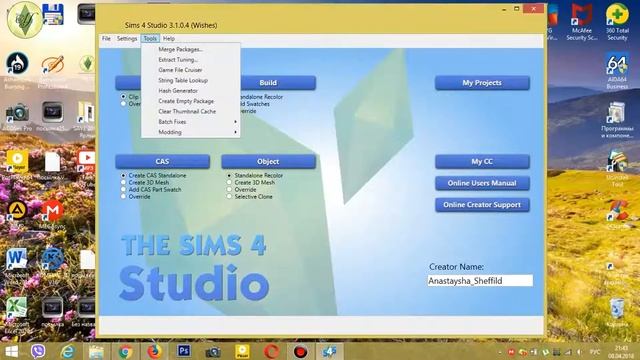The width and height of the screenshot is (640, 360).
Task: Open the My CC button
Action: [482, 162]
